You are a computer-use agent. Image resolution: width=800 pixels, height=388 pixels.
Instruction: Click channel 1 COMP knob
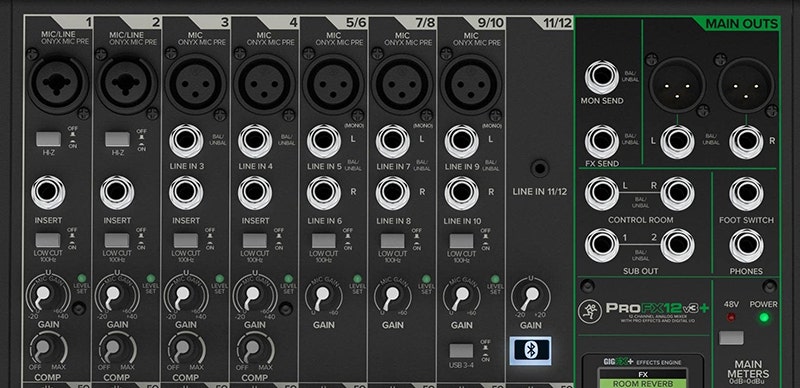43,349
